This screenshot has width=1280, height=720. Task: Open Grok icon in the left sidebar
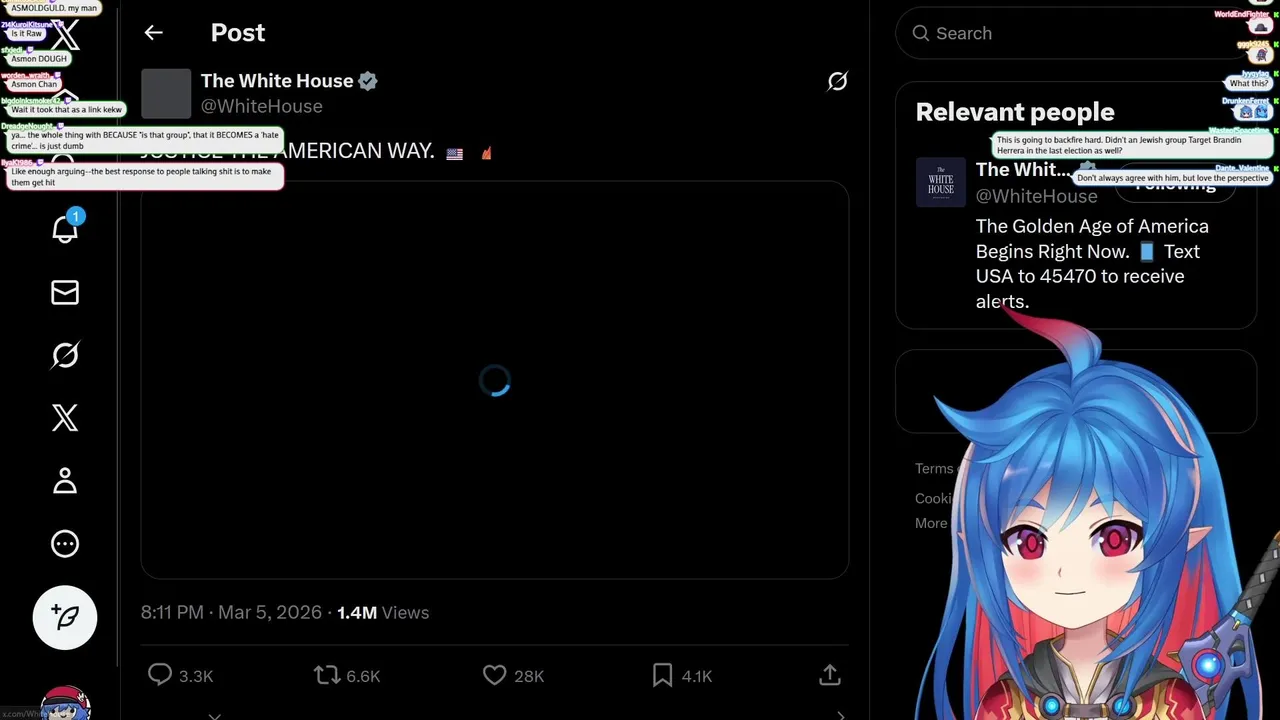click(x=65, y=355)
